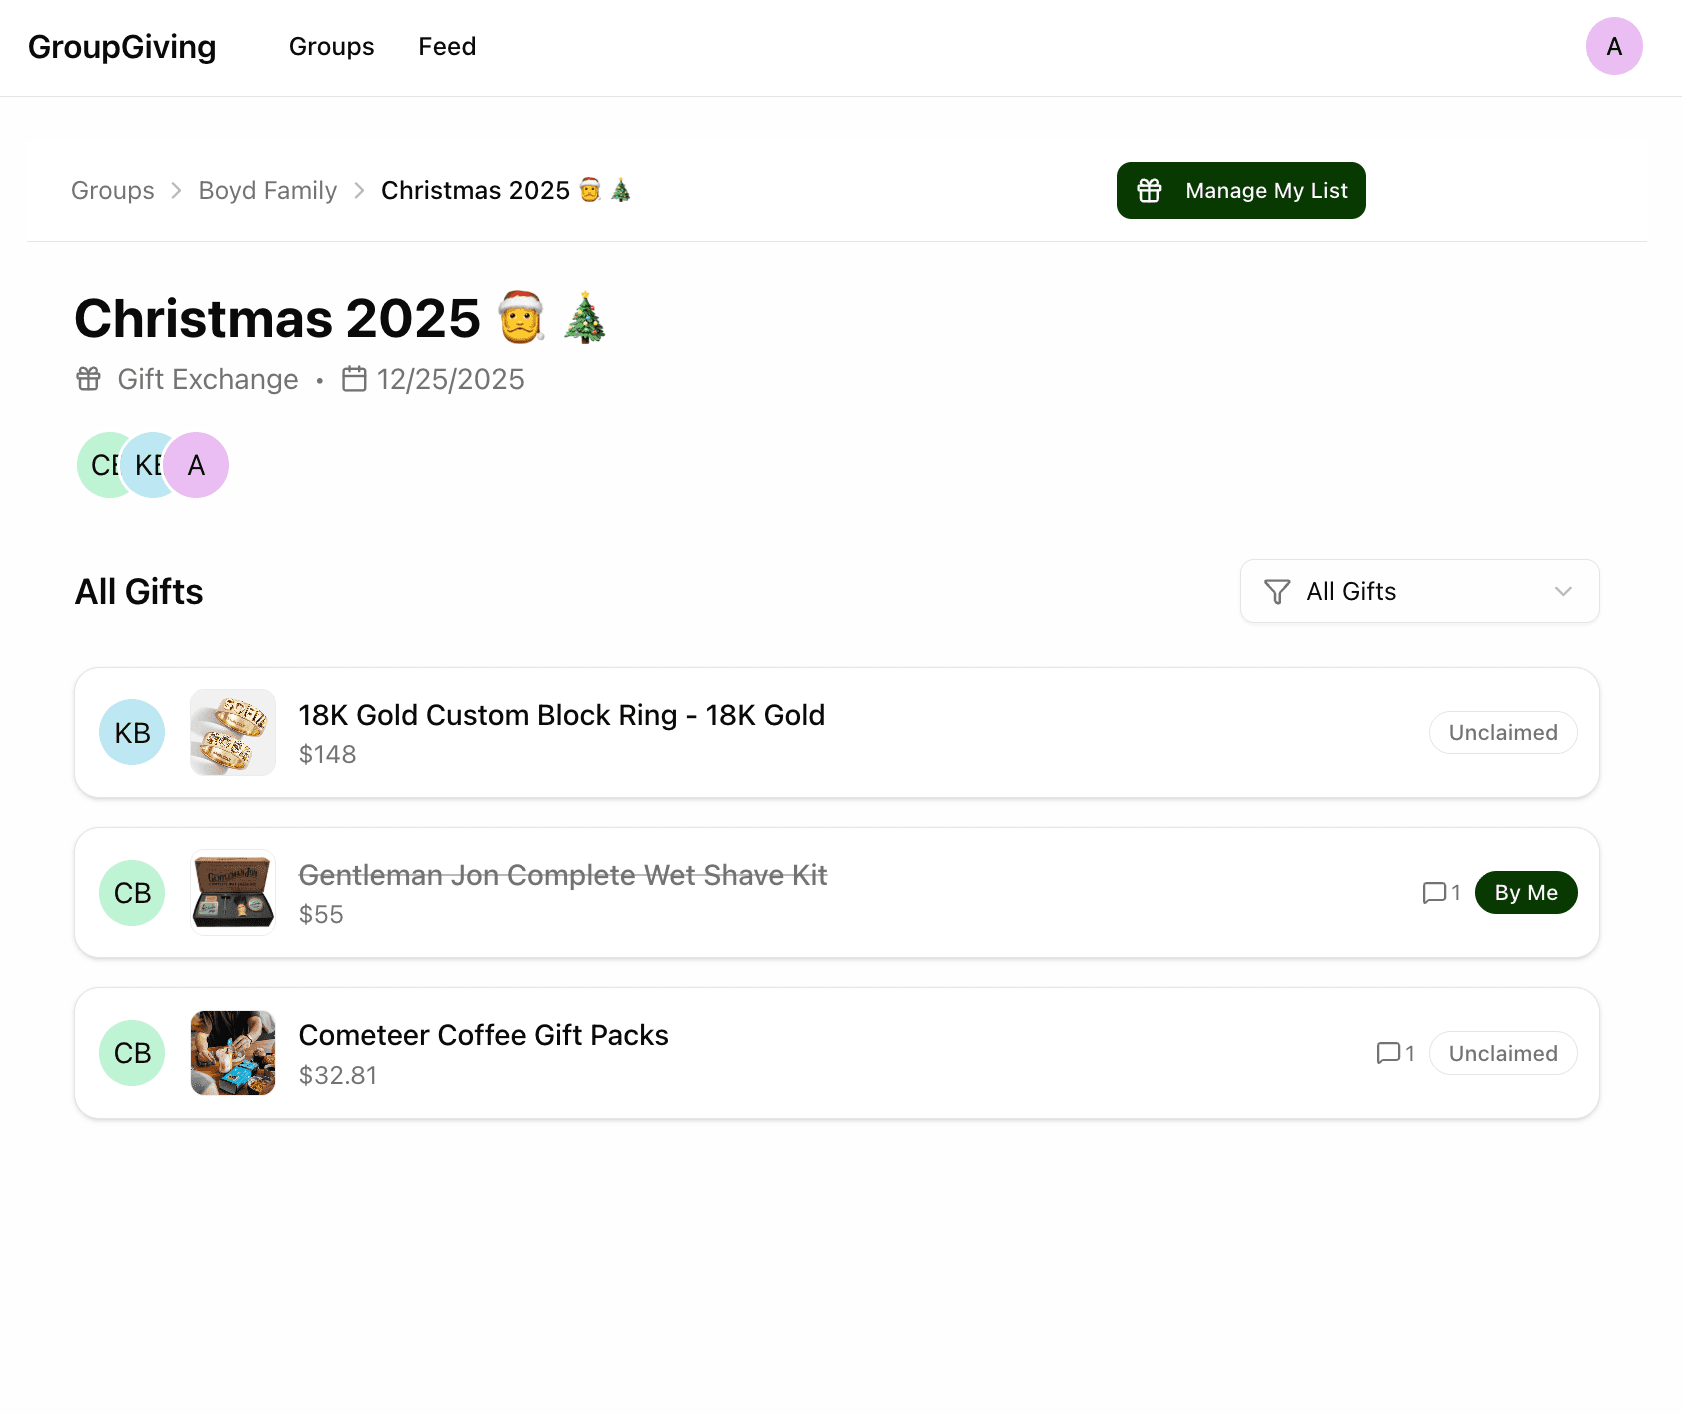Open the Groups navigation item
1682x1414 pixels.
331,46
